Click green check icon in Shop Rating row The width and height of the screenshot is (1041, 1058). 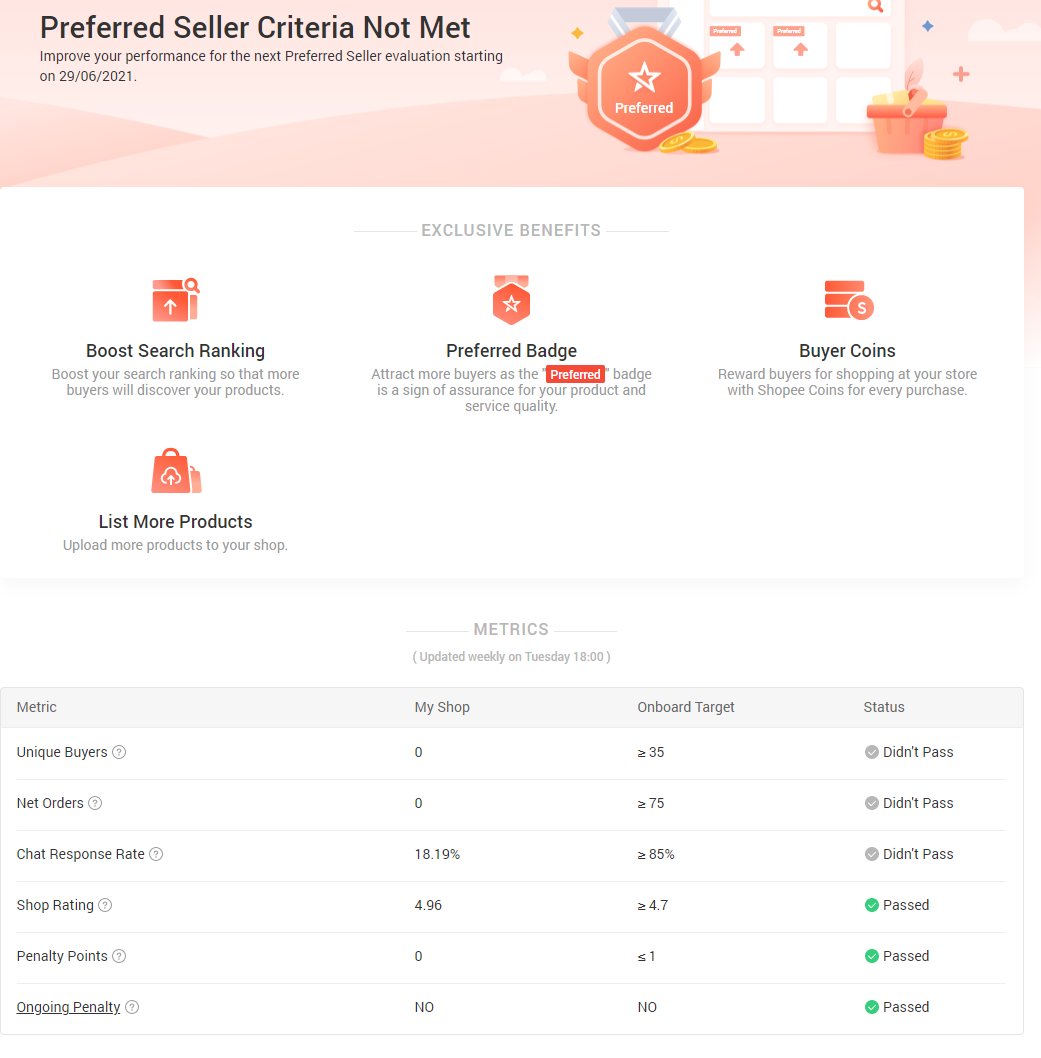pos(872,905)
